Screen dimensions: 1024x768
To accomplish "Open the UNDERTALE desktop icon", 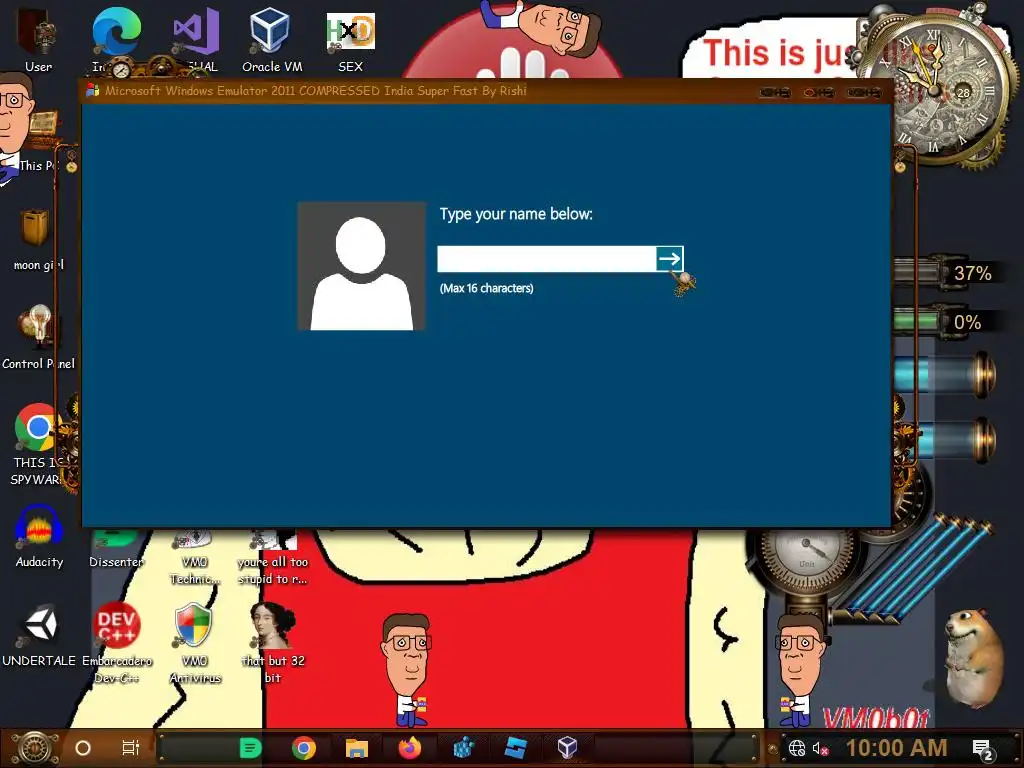I will tap(39, 636).
